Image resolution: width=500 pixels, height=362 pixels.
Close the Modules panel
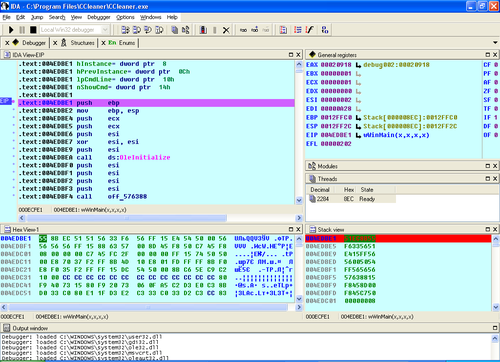495,166
